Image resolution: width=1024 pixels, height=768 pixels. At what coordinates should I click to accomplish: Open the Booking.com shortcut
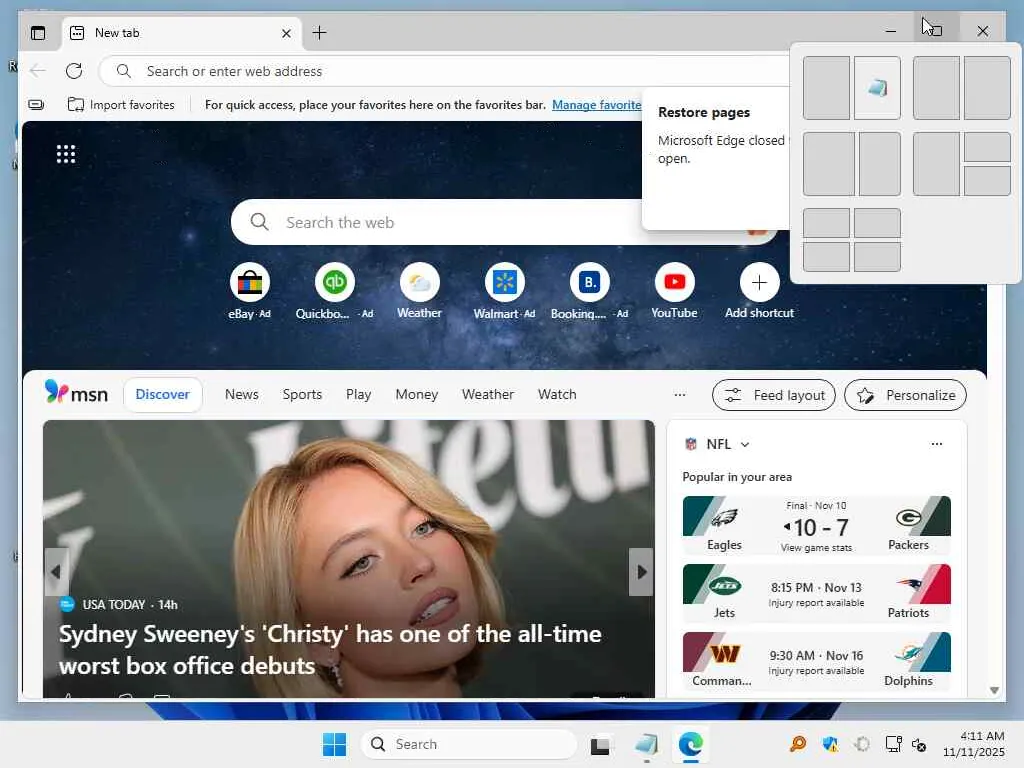click(x=589, y=291)
